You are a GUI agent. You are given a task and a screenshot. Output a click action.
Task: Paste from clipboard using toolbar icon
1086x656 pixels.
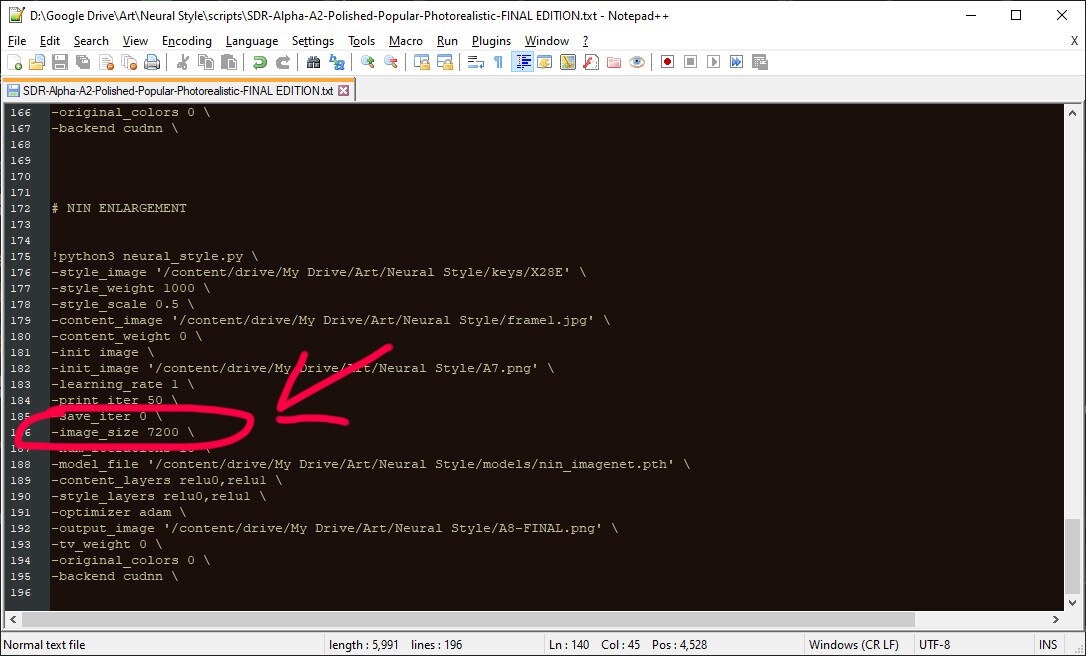(x=229, y=62)
